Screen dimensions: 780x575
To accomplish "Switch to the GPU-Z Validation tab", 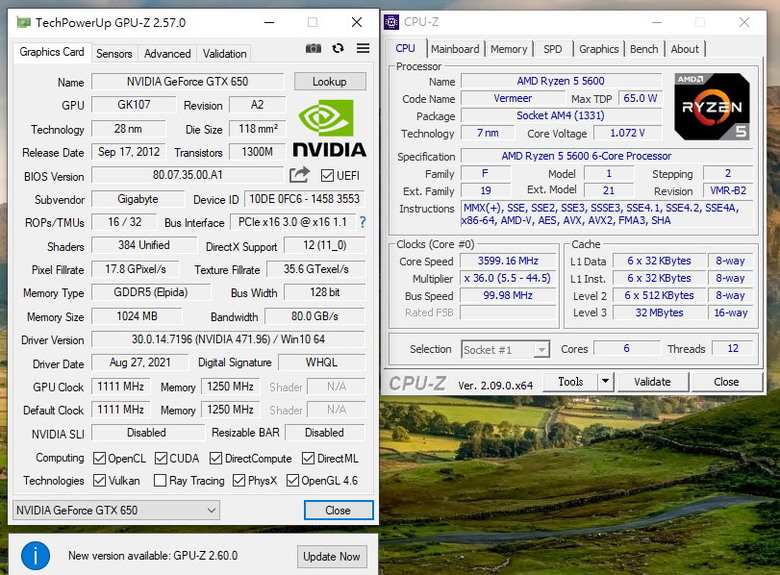I will point(224,54).
